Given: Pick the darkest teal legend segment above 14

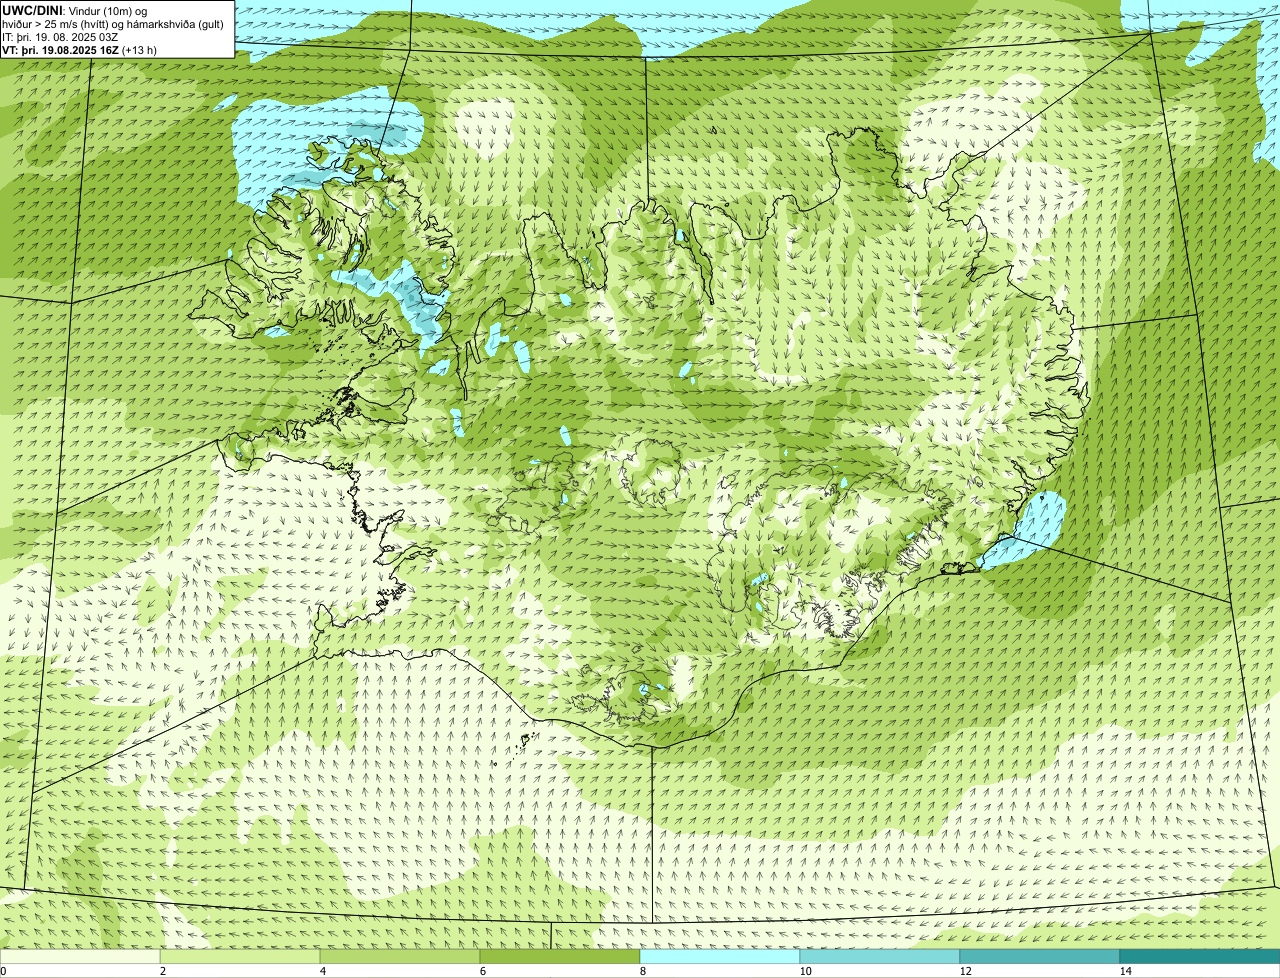Looking at the screenshot, I should (x=1200, y=956).
